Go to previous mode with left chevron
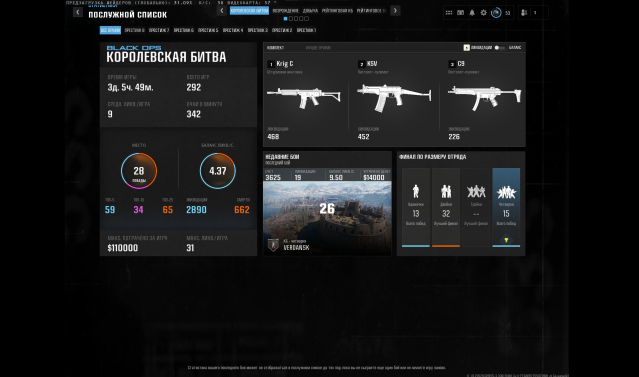639x377 pixels. 222,11
